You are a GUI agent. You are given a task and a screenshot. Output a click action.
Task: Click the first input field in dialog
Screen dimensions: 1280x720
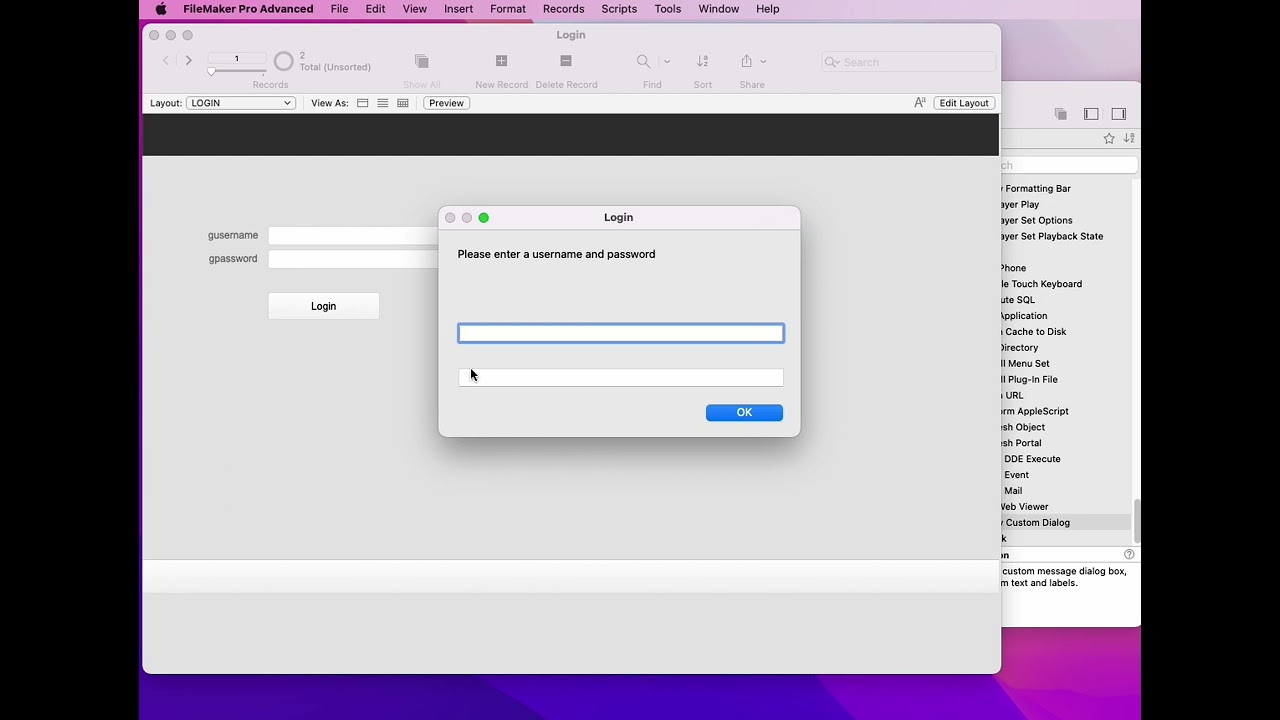click(x=621, y=333)
